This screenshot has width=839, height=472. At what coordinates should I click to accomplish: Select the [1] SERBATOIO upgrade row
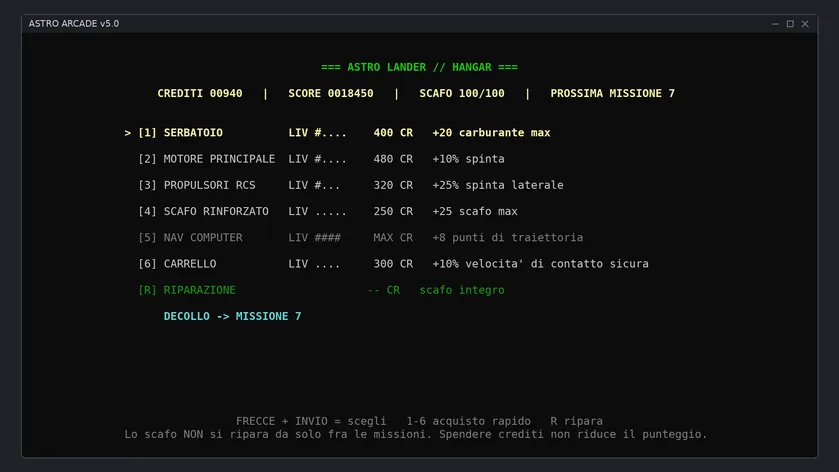pyautogui.click(x=337, y=133)
